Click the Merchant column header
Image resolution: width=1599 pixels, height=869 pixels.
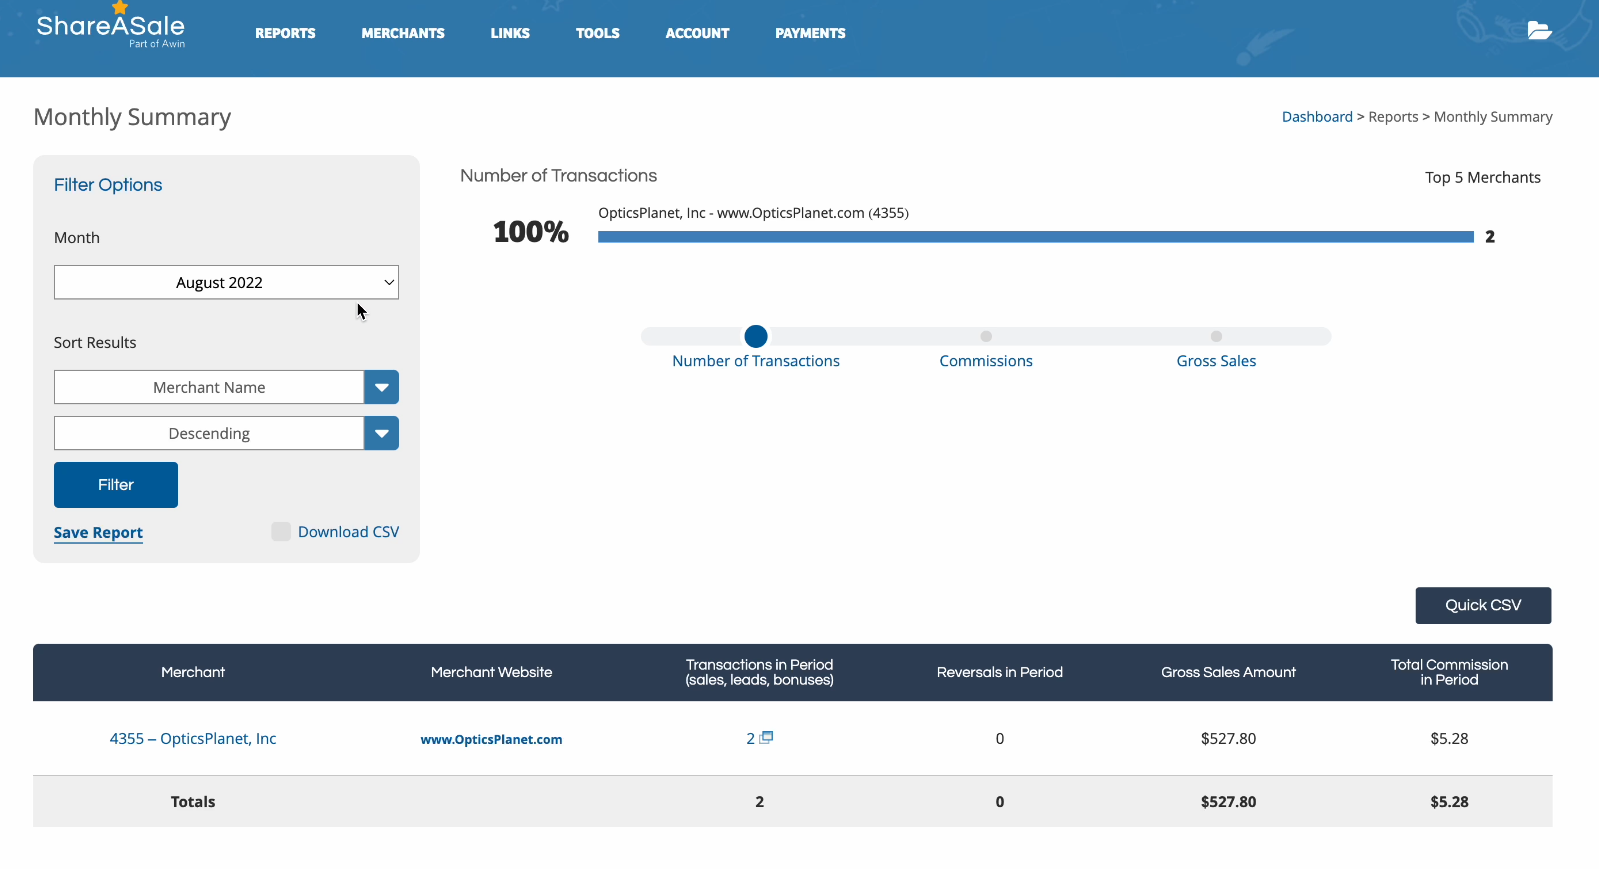coord(193,672)
